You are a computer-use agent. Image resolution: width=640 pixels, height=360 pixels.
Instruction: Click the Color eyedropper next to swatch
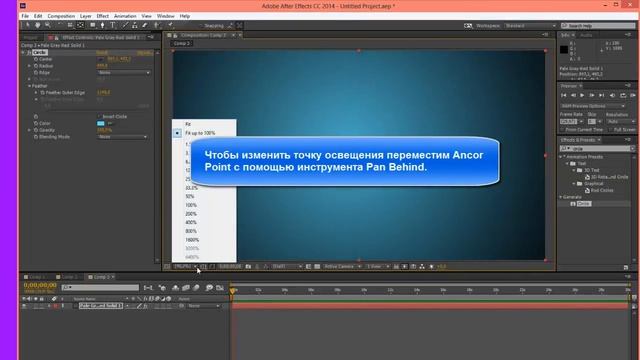[110, 123]
